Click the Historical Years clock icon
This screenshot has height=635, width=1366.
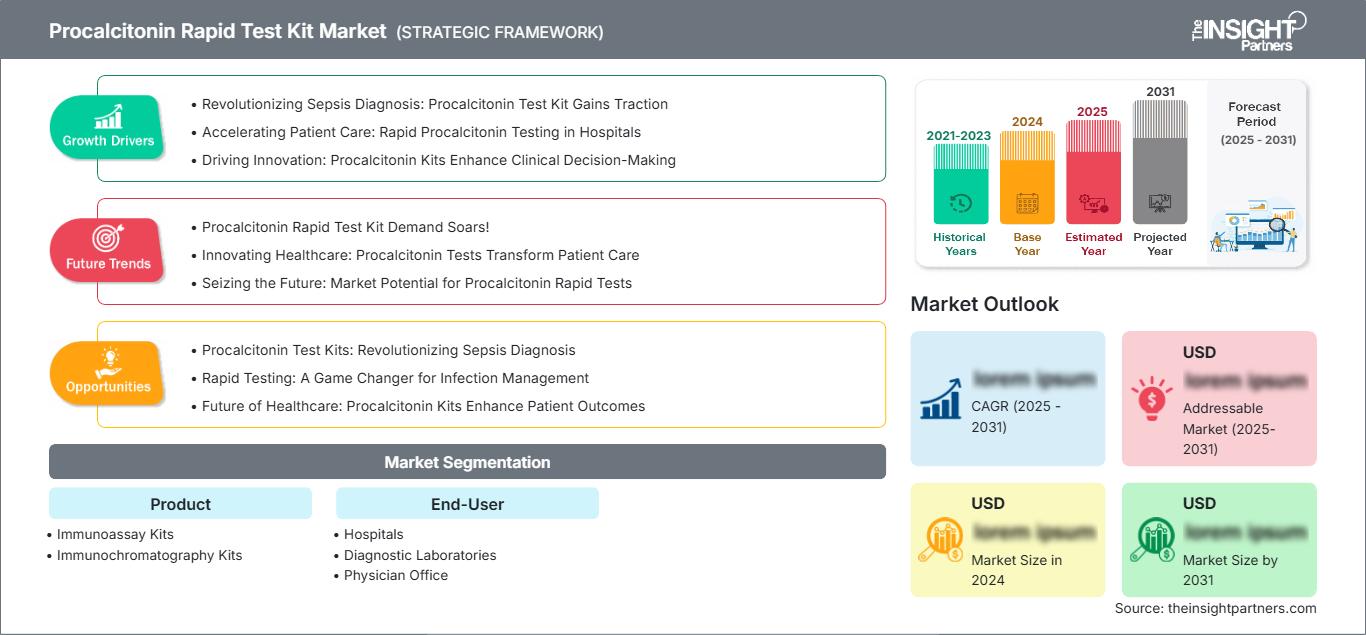pos(960,203)
